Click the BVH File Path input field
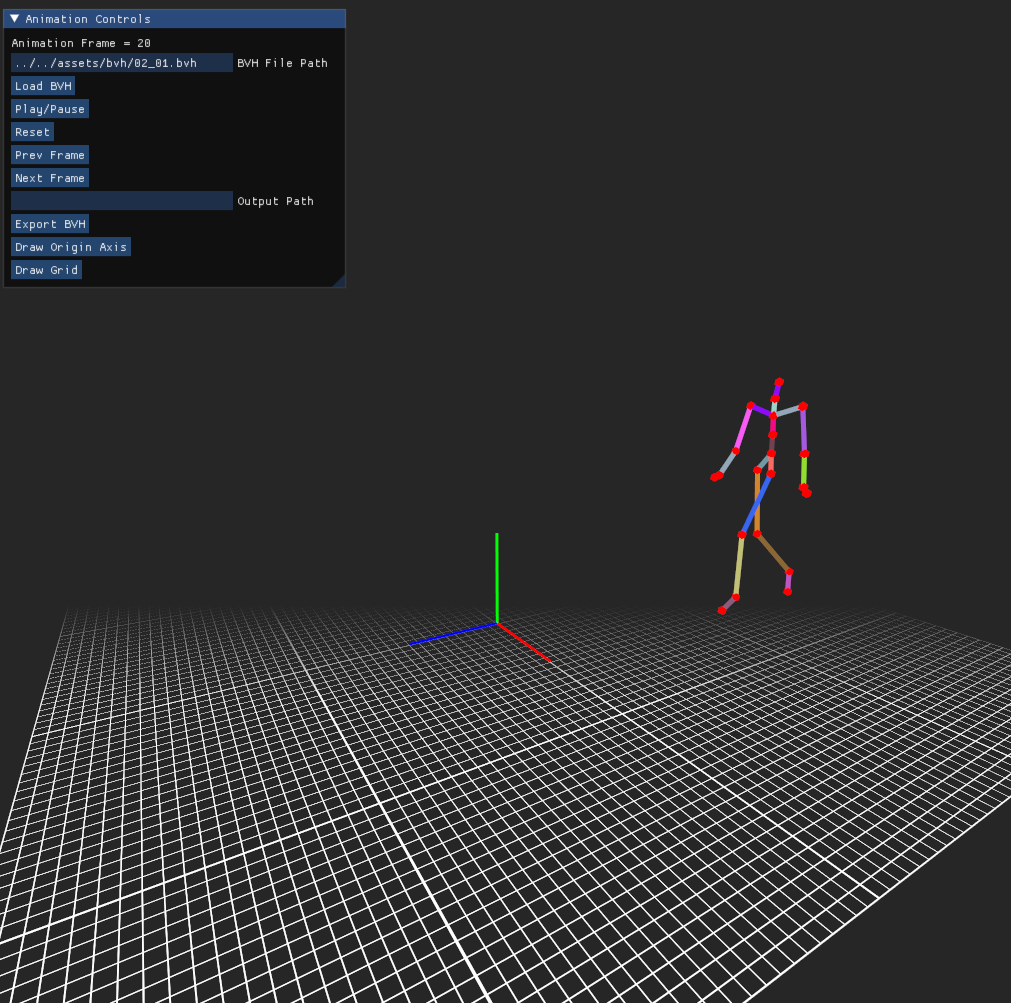This screenshot has width=1011, height=1003. [x=122, y=63]
